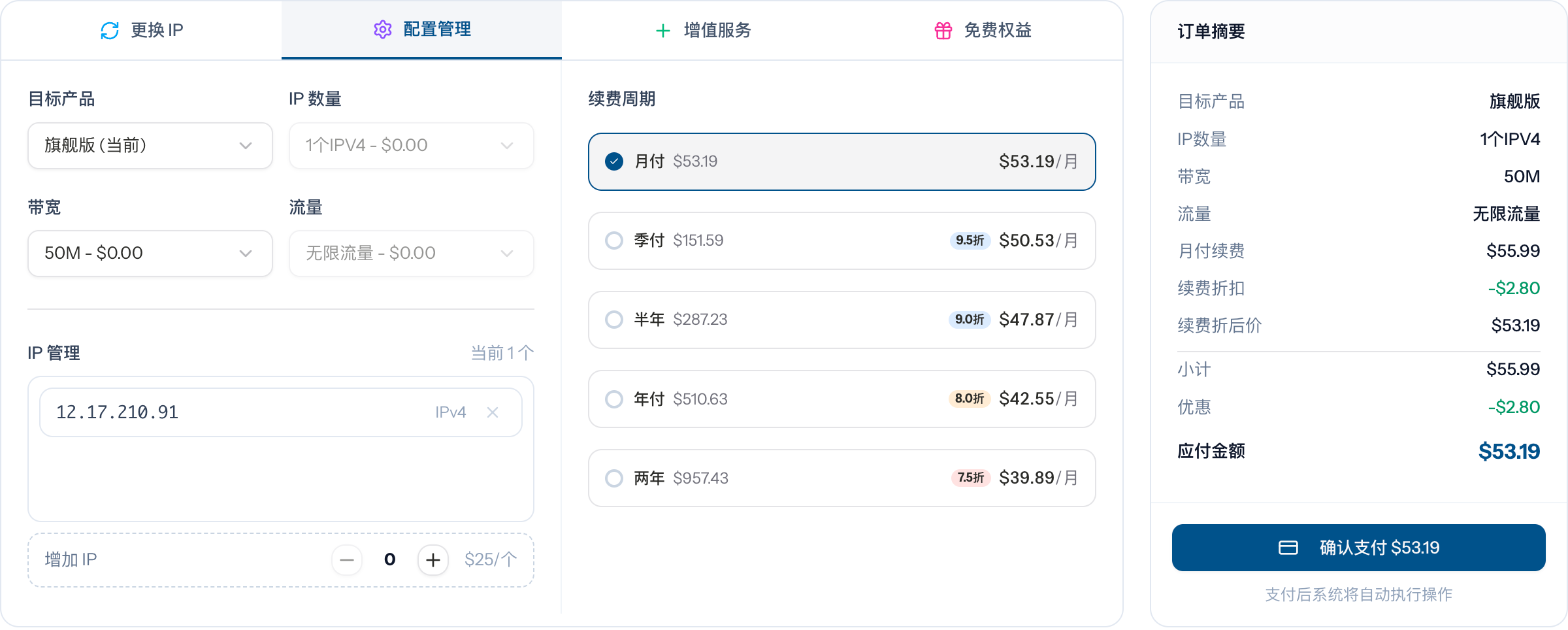This screenshot has width=1568, height=630.
Task: Click the pink gift icon beside 免费权益
Action: pos(943,30)
